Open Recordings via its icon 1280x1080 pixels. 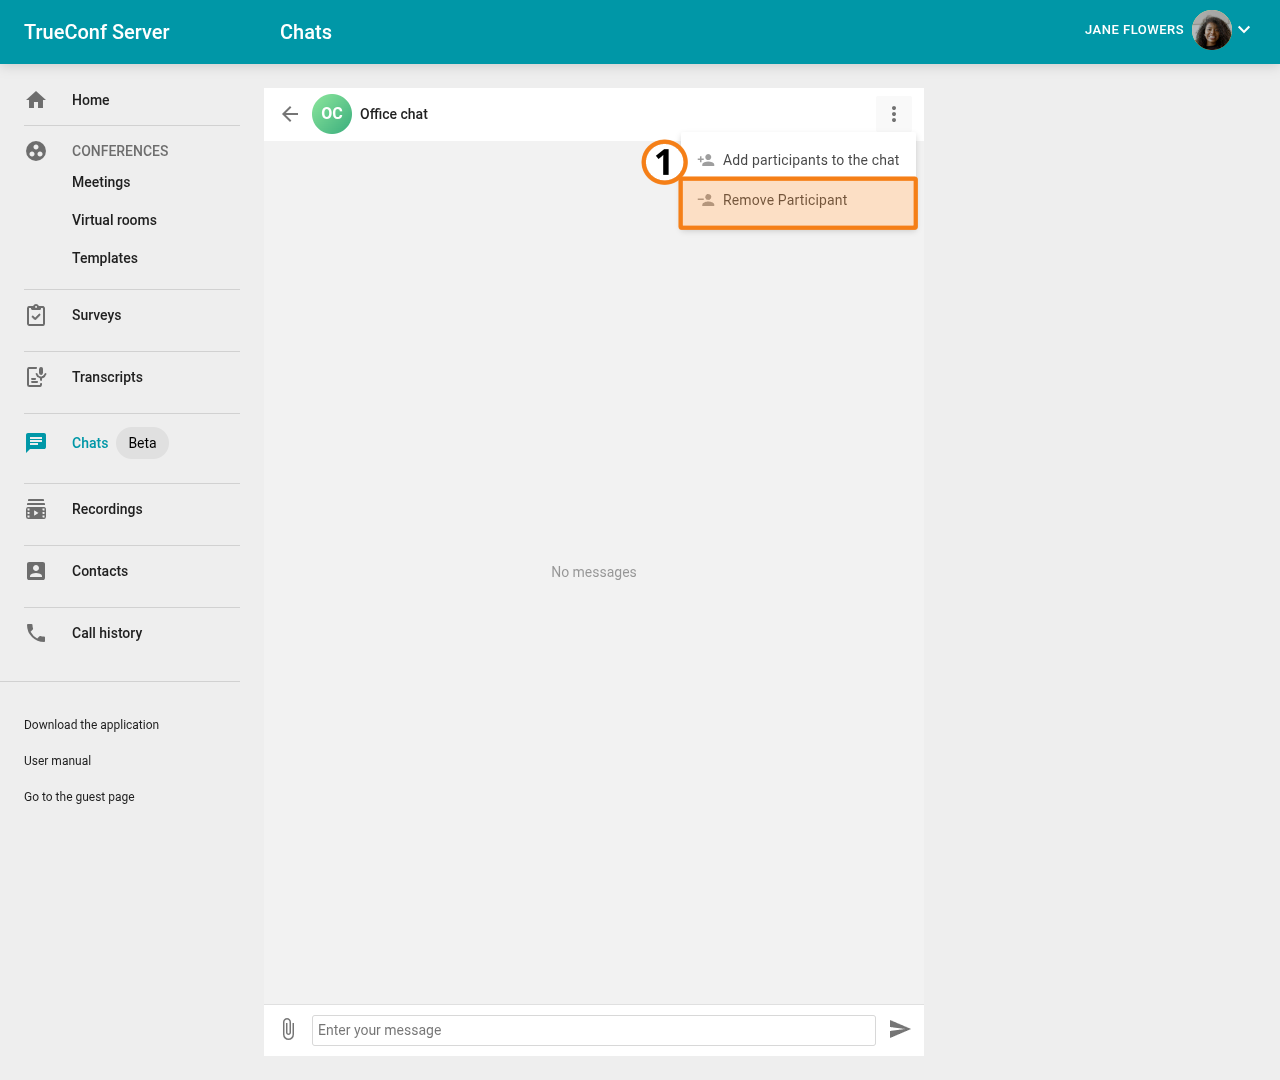(x=36, y=509)
